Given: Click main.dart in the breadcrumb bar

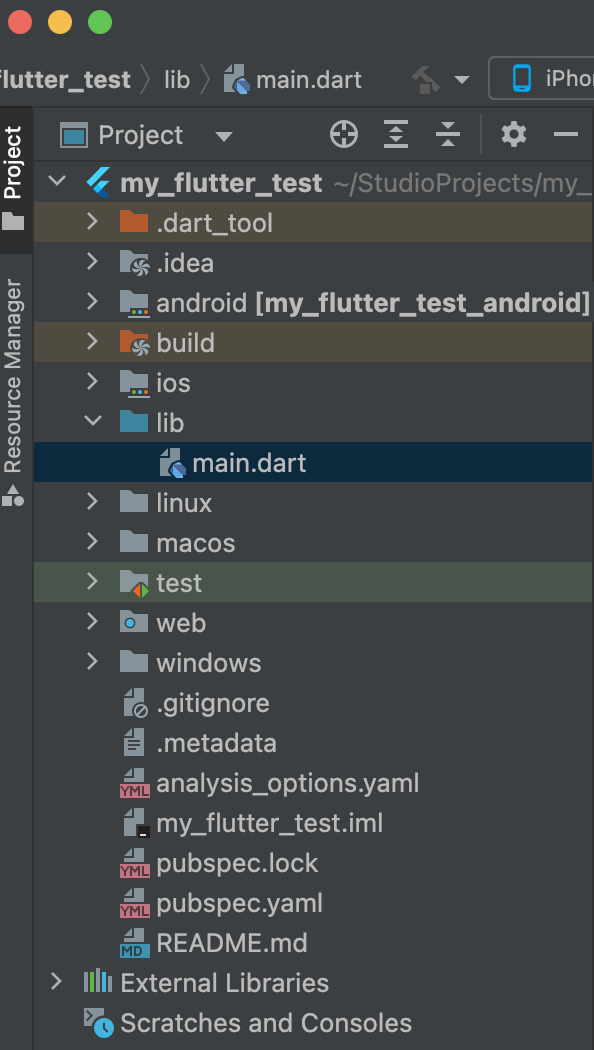Looking at the screenshot, I should (293, 80).
